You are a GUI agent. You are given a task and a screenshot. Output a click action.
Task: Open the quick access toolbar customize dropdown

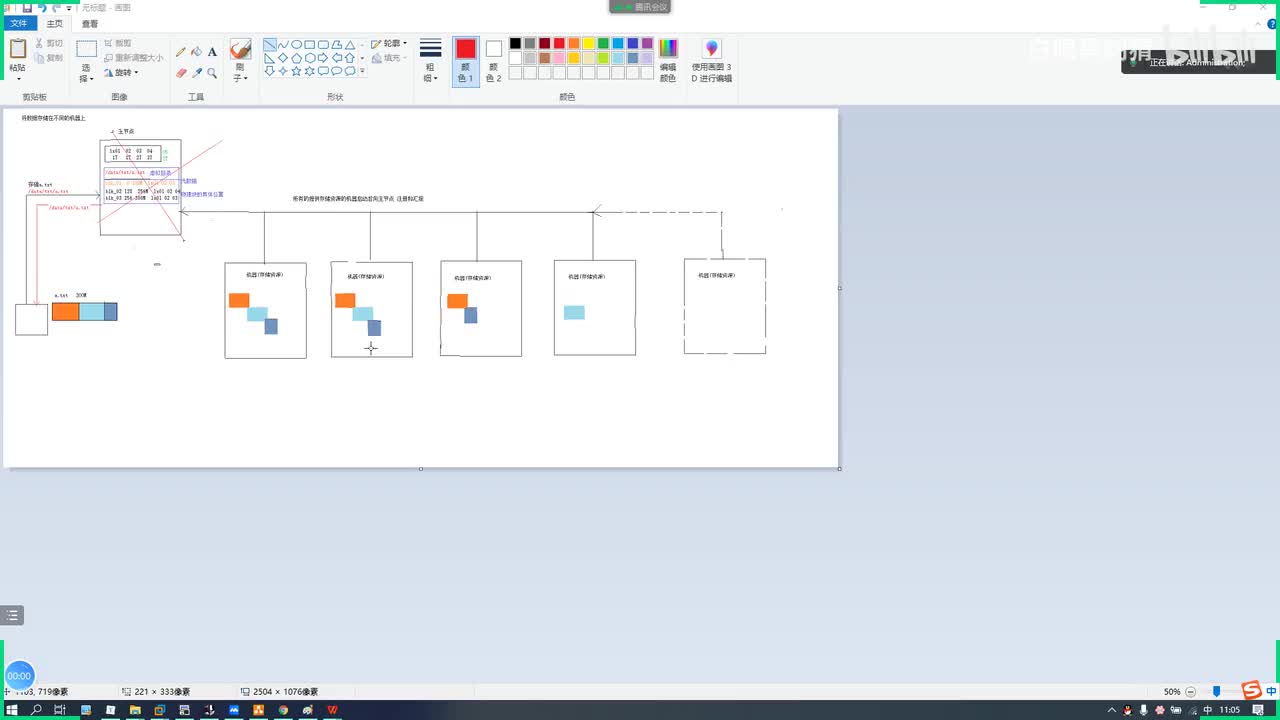click(69, 8)
